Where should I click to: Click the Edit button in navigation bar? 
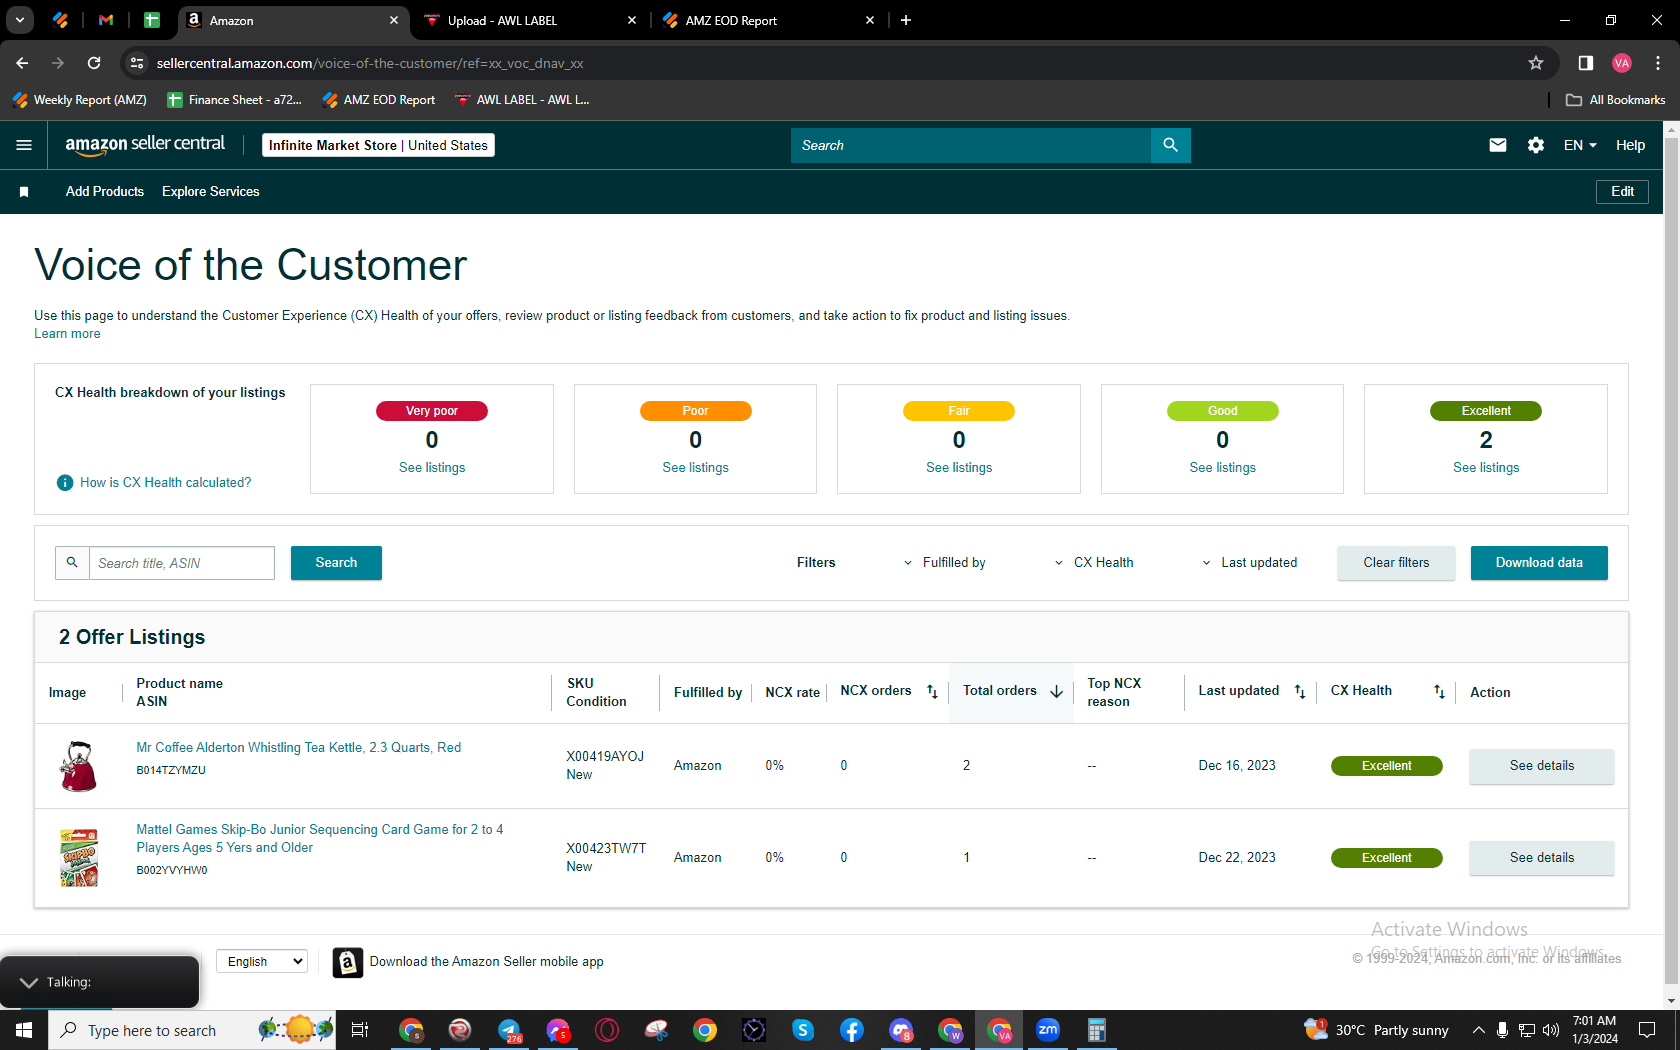point(1622,192)
